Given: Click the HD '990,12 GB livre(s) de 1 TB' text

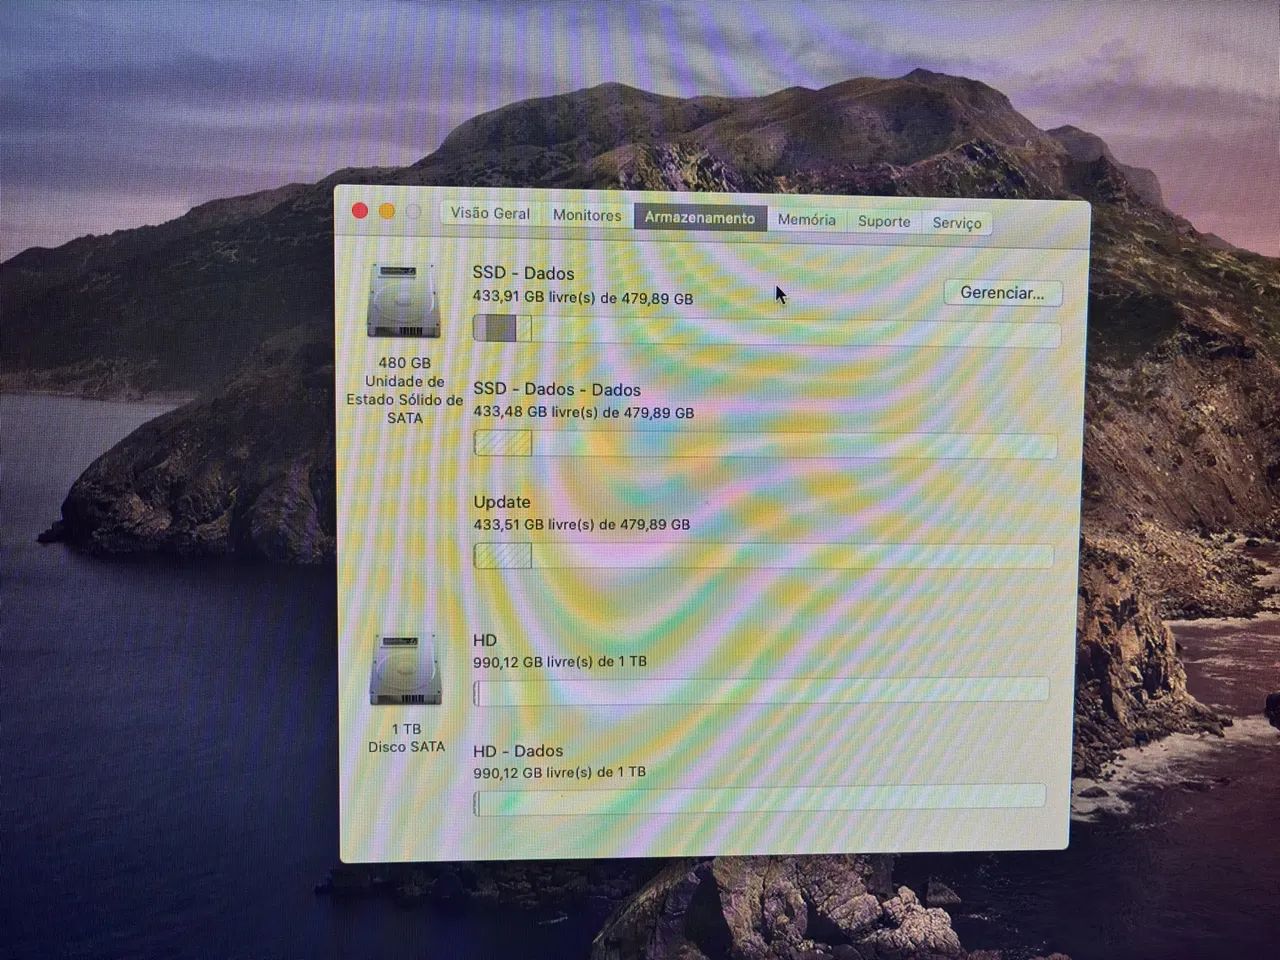Looking at the screenshot, I should (x=560, y=662).
